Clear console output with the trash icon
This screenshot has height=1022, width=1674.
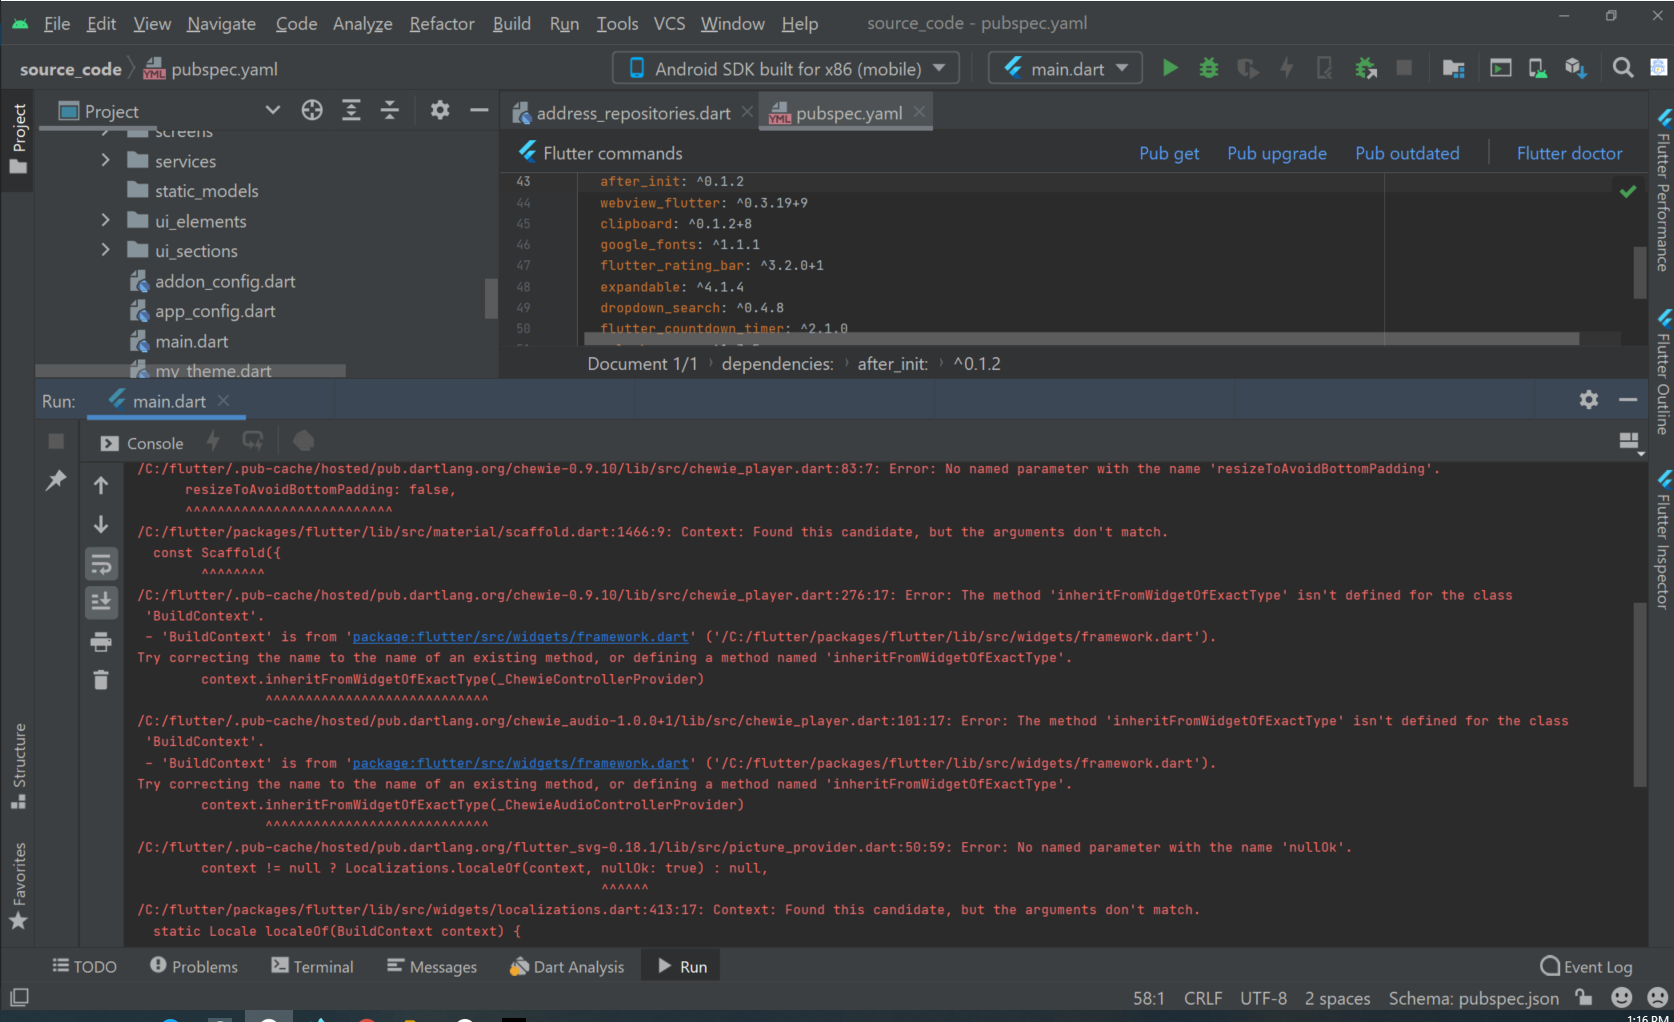click(101, 679)
